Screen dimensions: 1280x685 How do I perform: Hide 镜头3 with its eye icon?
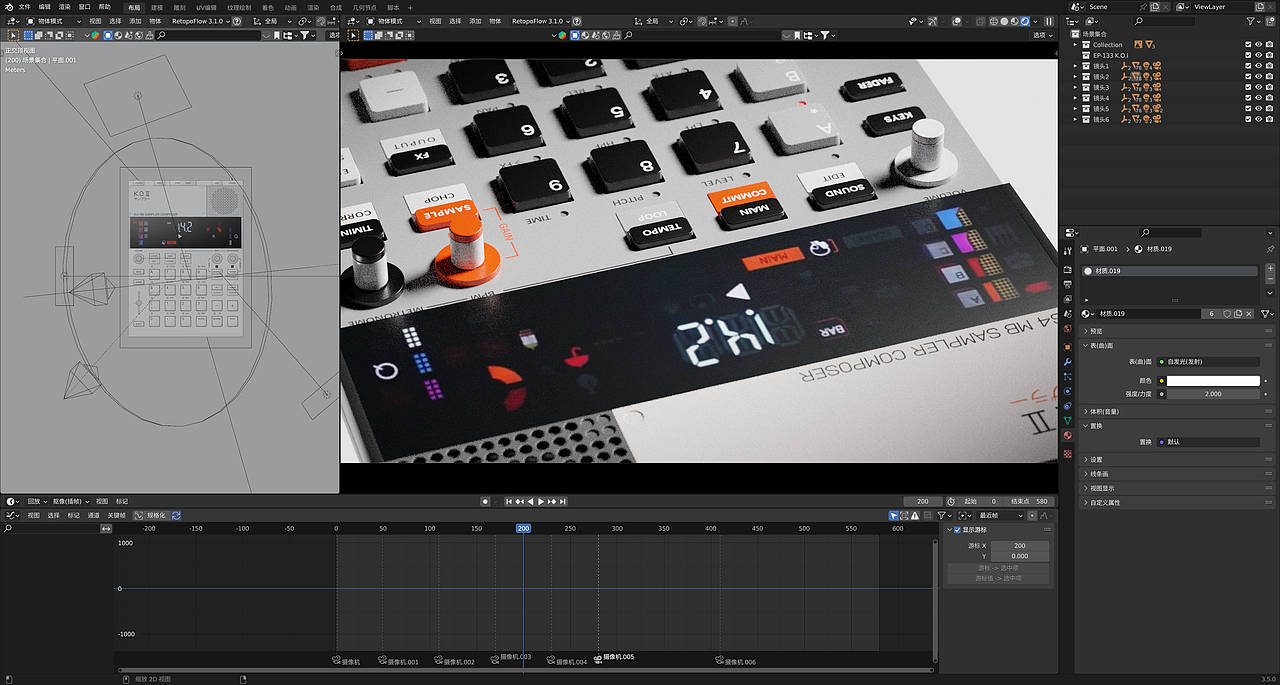[1259, 87]
